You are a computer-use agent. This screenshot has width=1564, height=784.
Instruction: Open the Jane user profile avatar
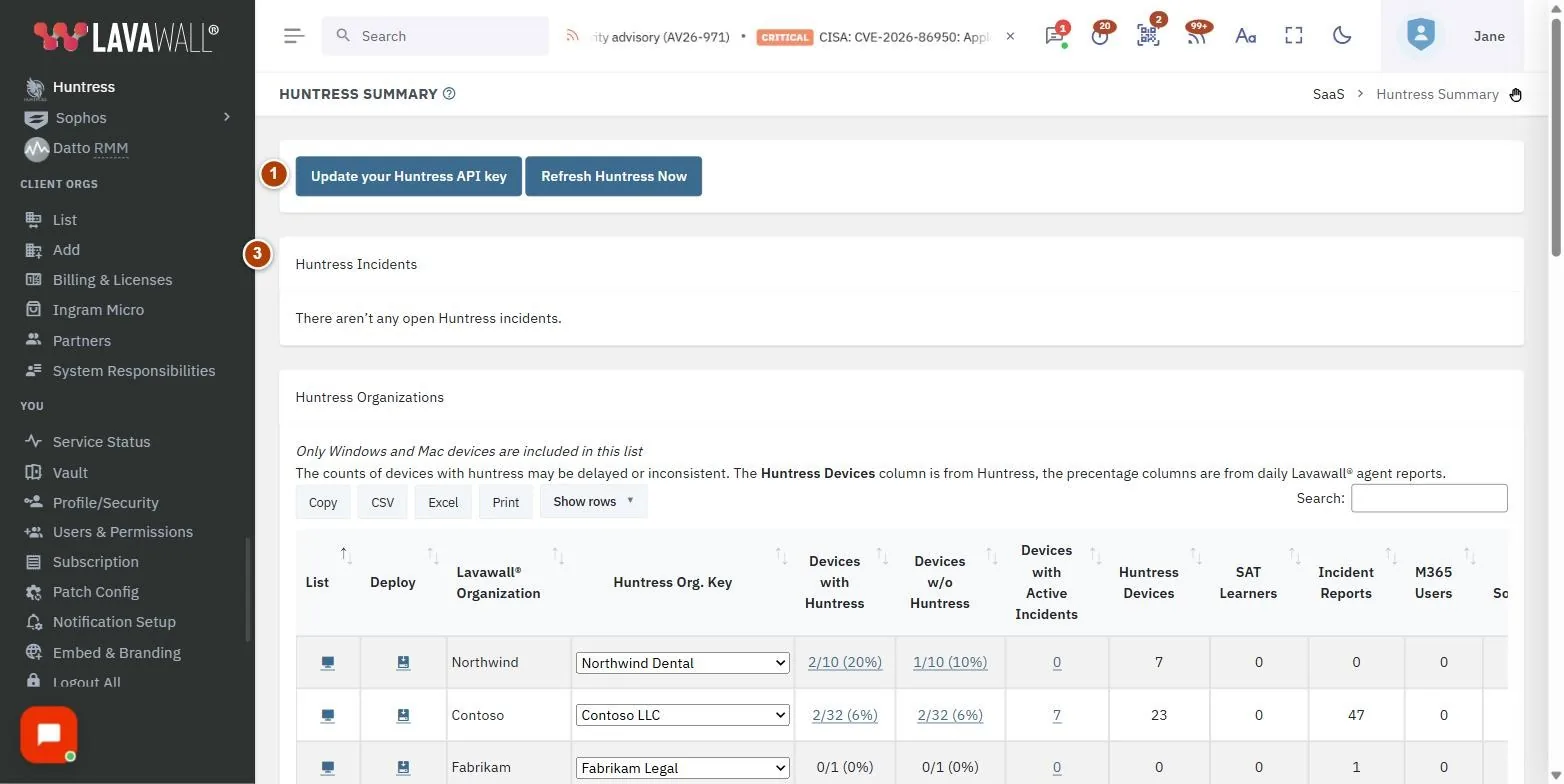pyautogui.click(x=1420, y=36)
